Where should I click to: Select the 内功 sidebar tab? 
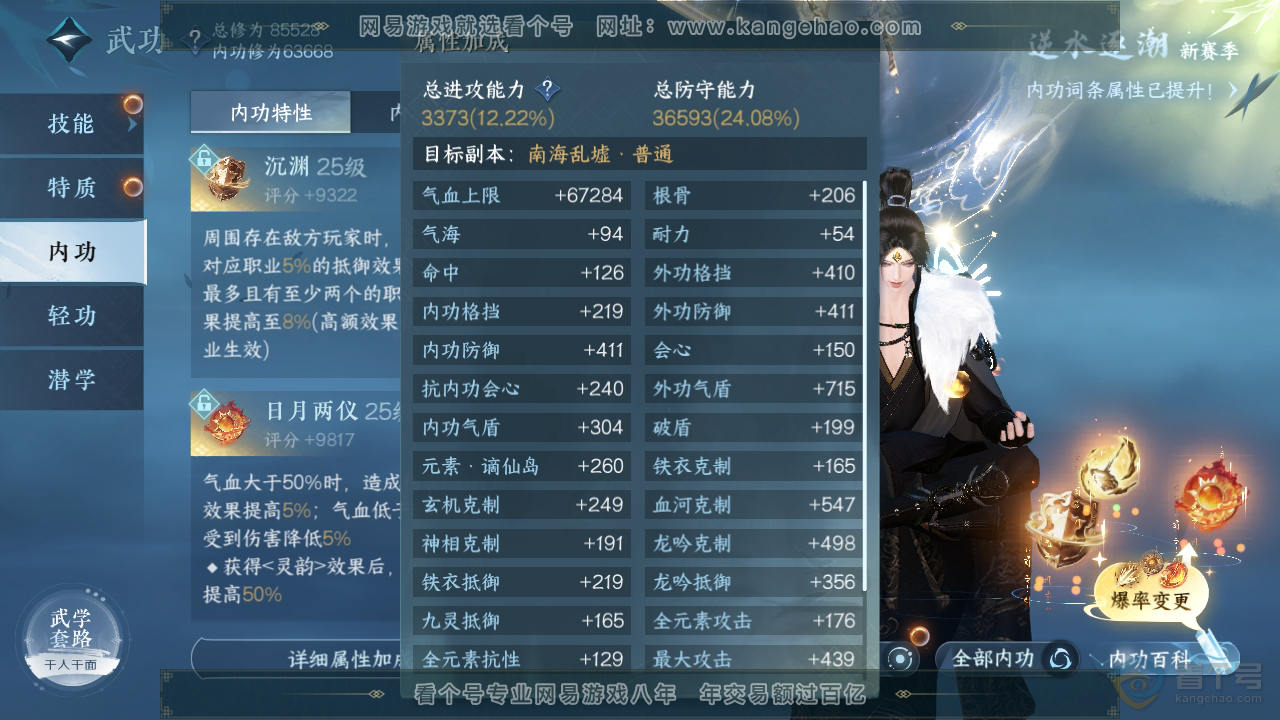tap(72, 252)
